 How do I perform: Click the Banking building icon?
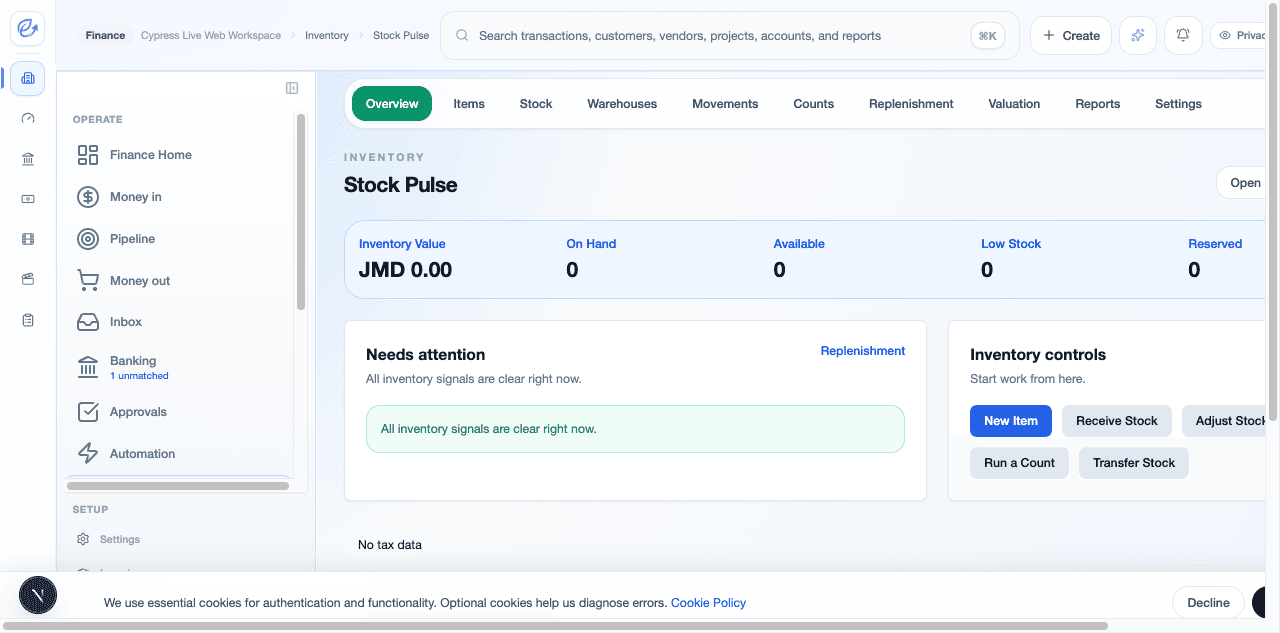pos(88,367)
